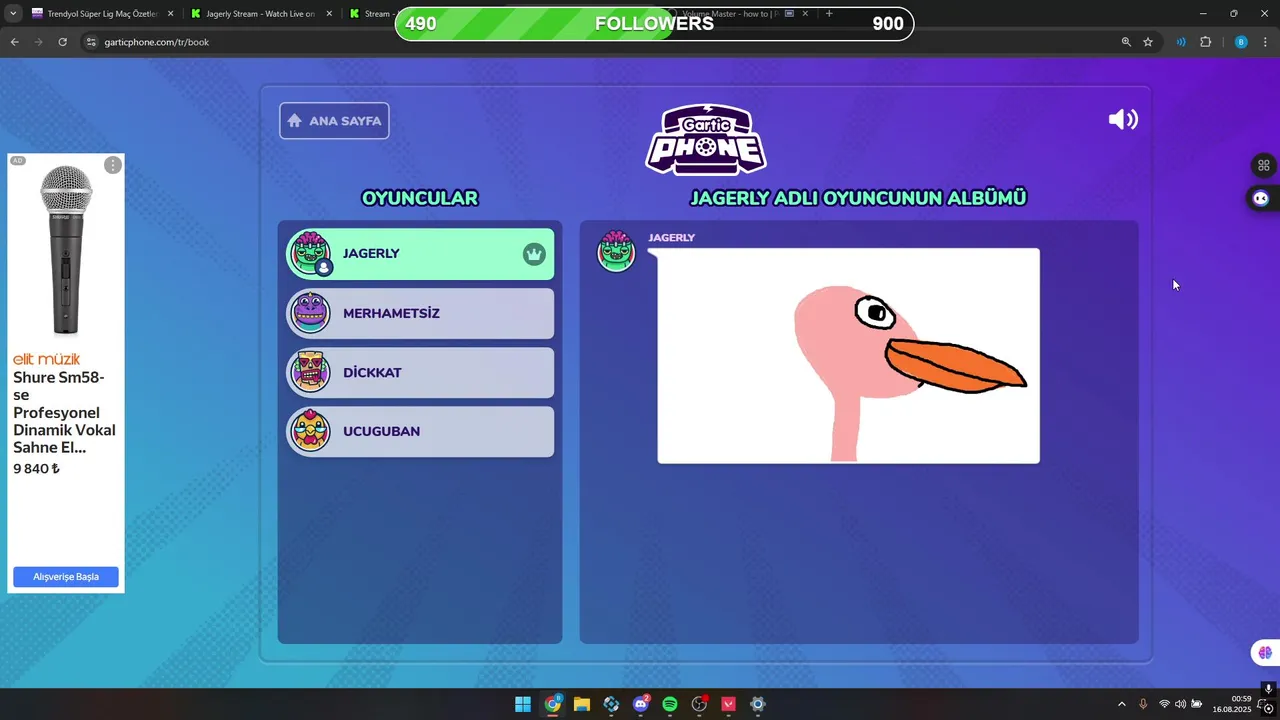Open the browser extensions puzzle icon
Image resolution: width=1280 pixels, height=720 pixels.
pyautogui.click(x=1205, y=42)
